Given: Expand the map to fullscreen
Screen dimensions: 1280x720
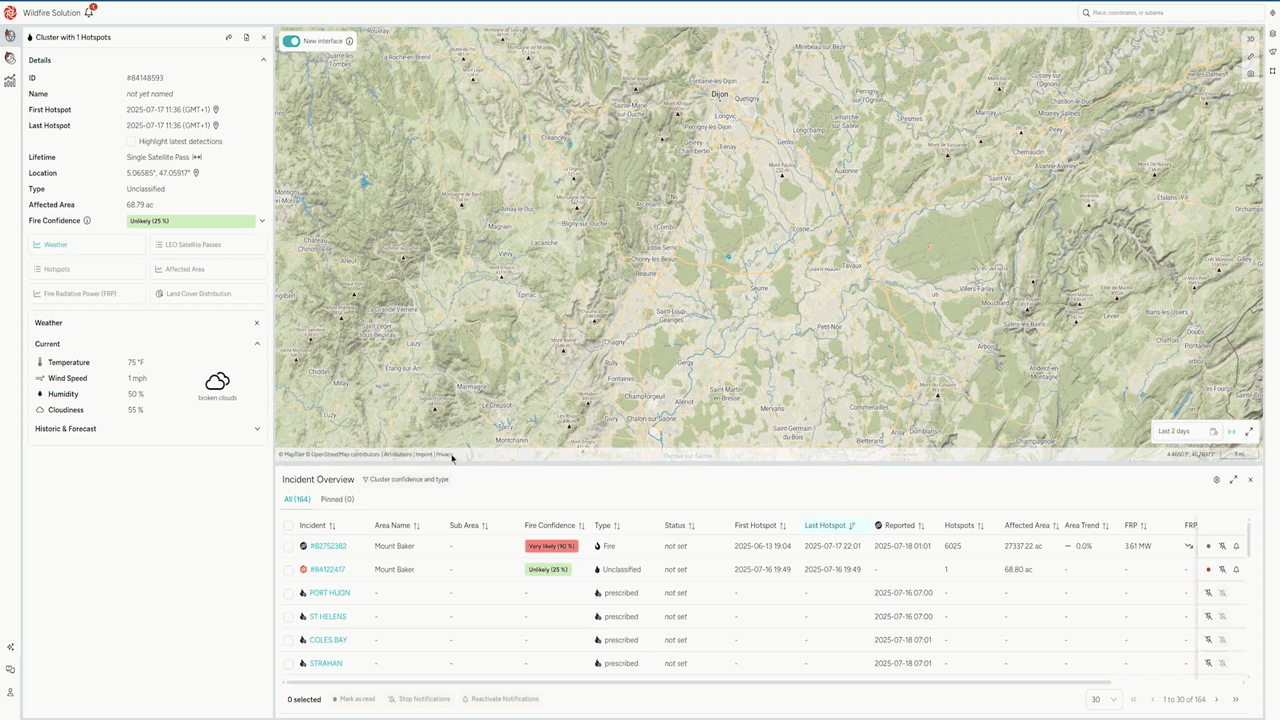Looking at the screenshot, I should click(1248, 431).
